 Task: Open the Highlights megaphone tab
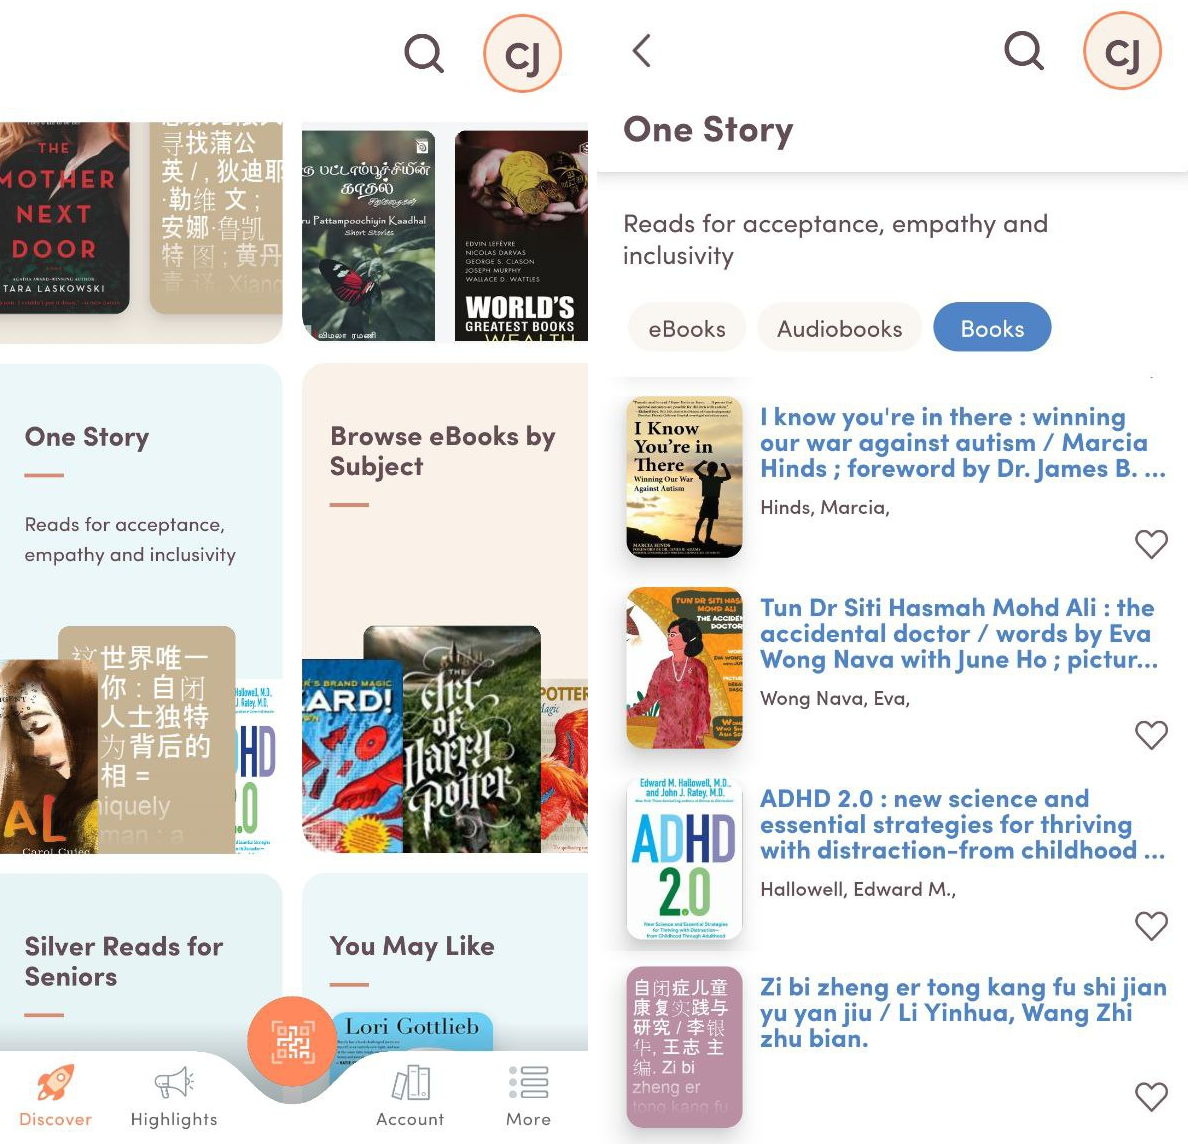[174, 1096]
